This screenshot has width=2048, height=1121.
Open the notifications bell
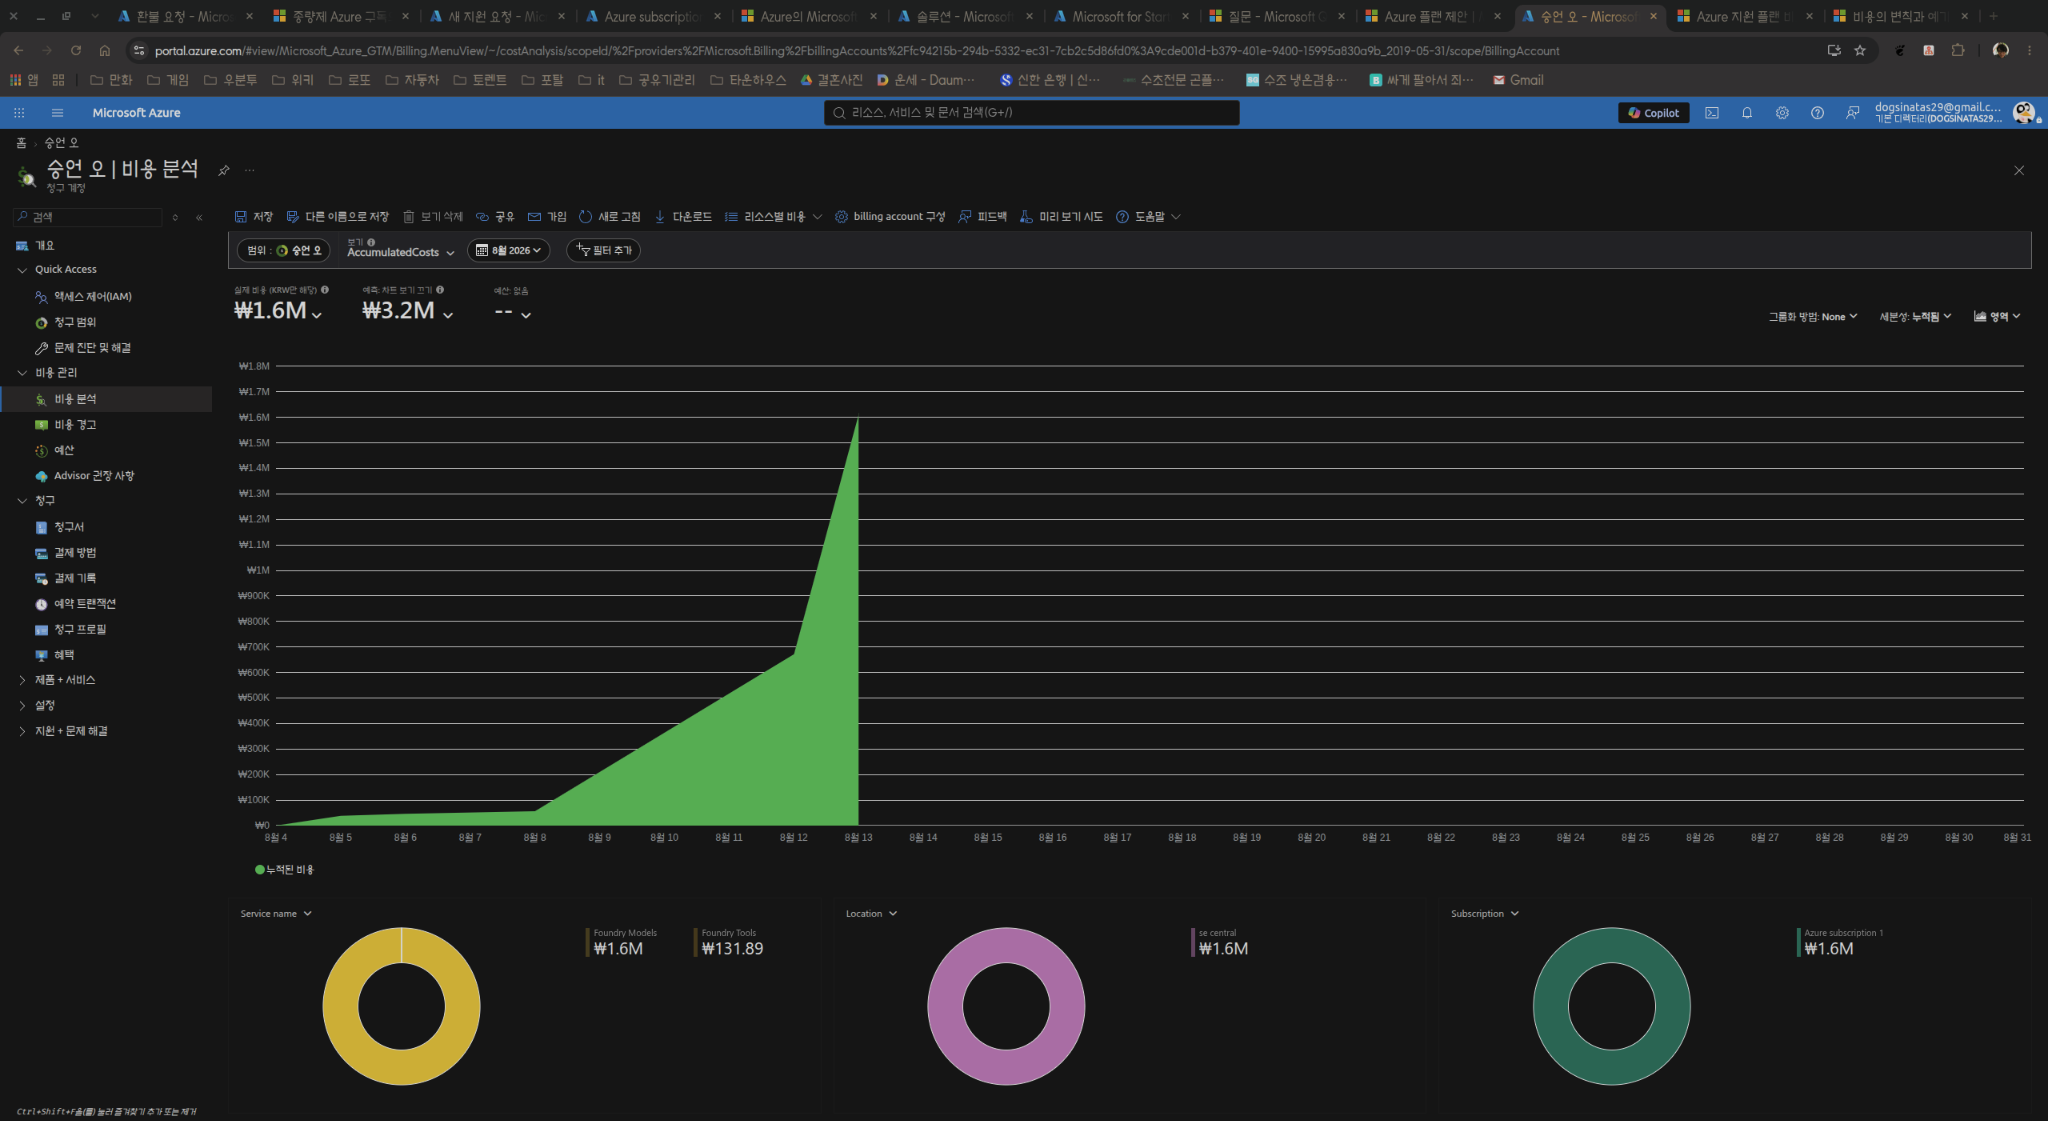pyautogui.click(x=1747, y=113)
